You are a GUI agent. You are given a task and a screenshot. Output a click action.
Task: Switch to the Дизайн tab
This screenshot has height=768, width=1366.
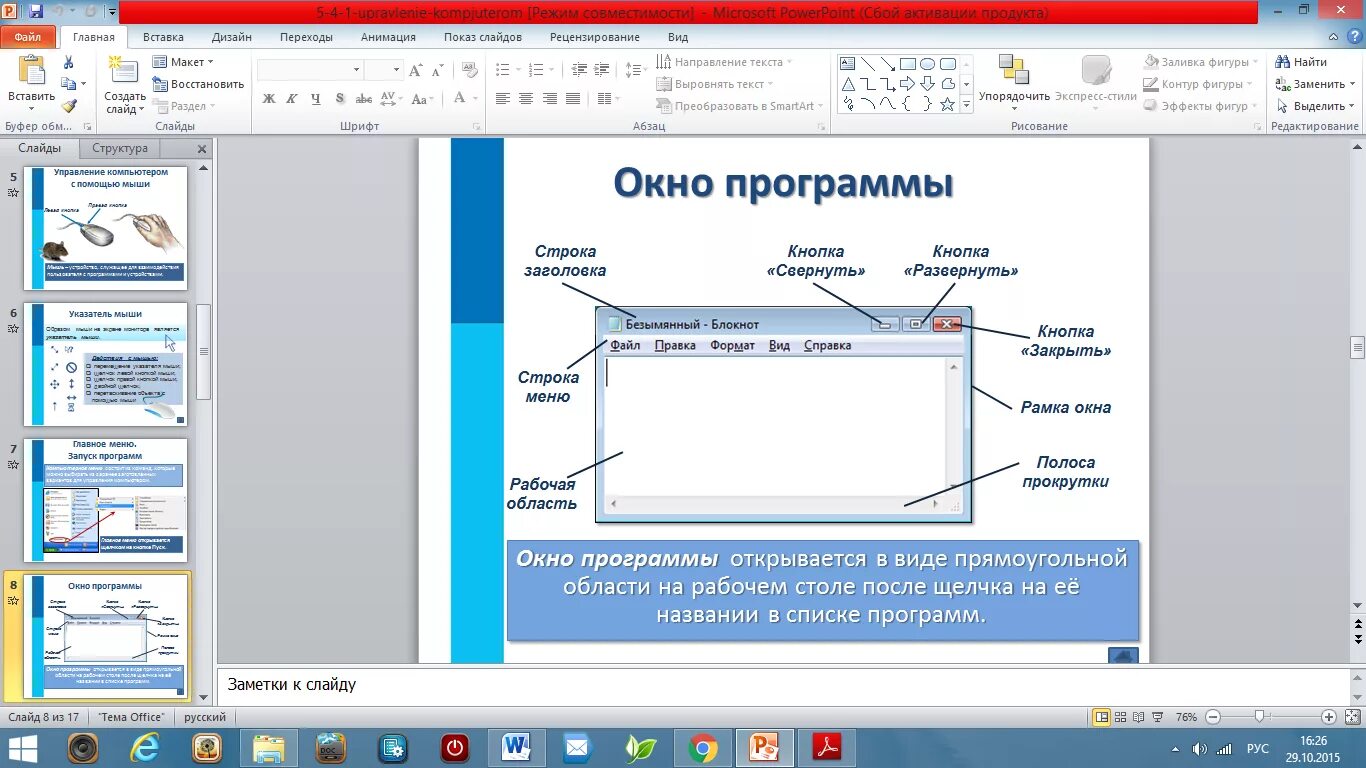[232, 37]
